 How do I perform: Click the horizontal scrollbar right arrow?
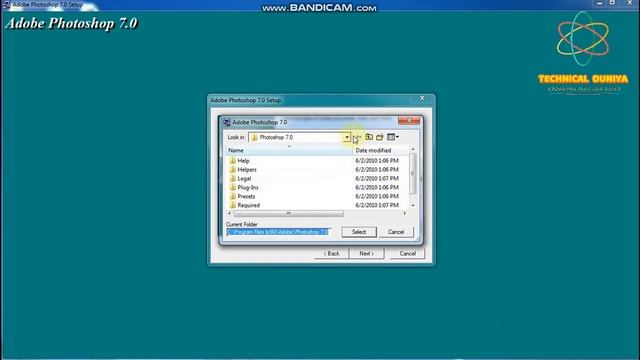(x=404, y=213)
